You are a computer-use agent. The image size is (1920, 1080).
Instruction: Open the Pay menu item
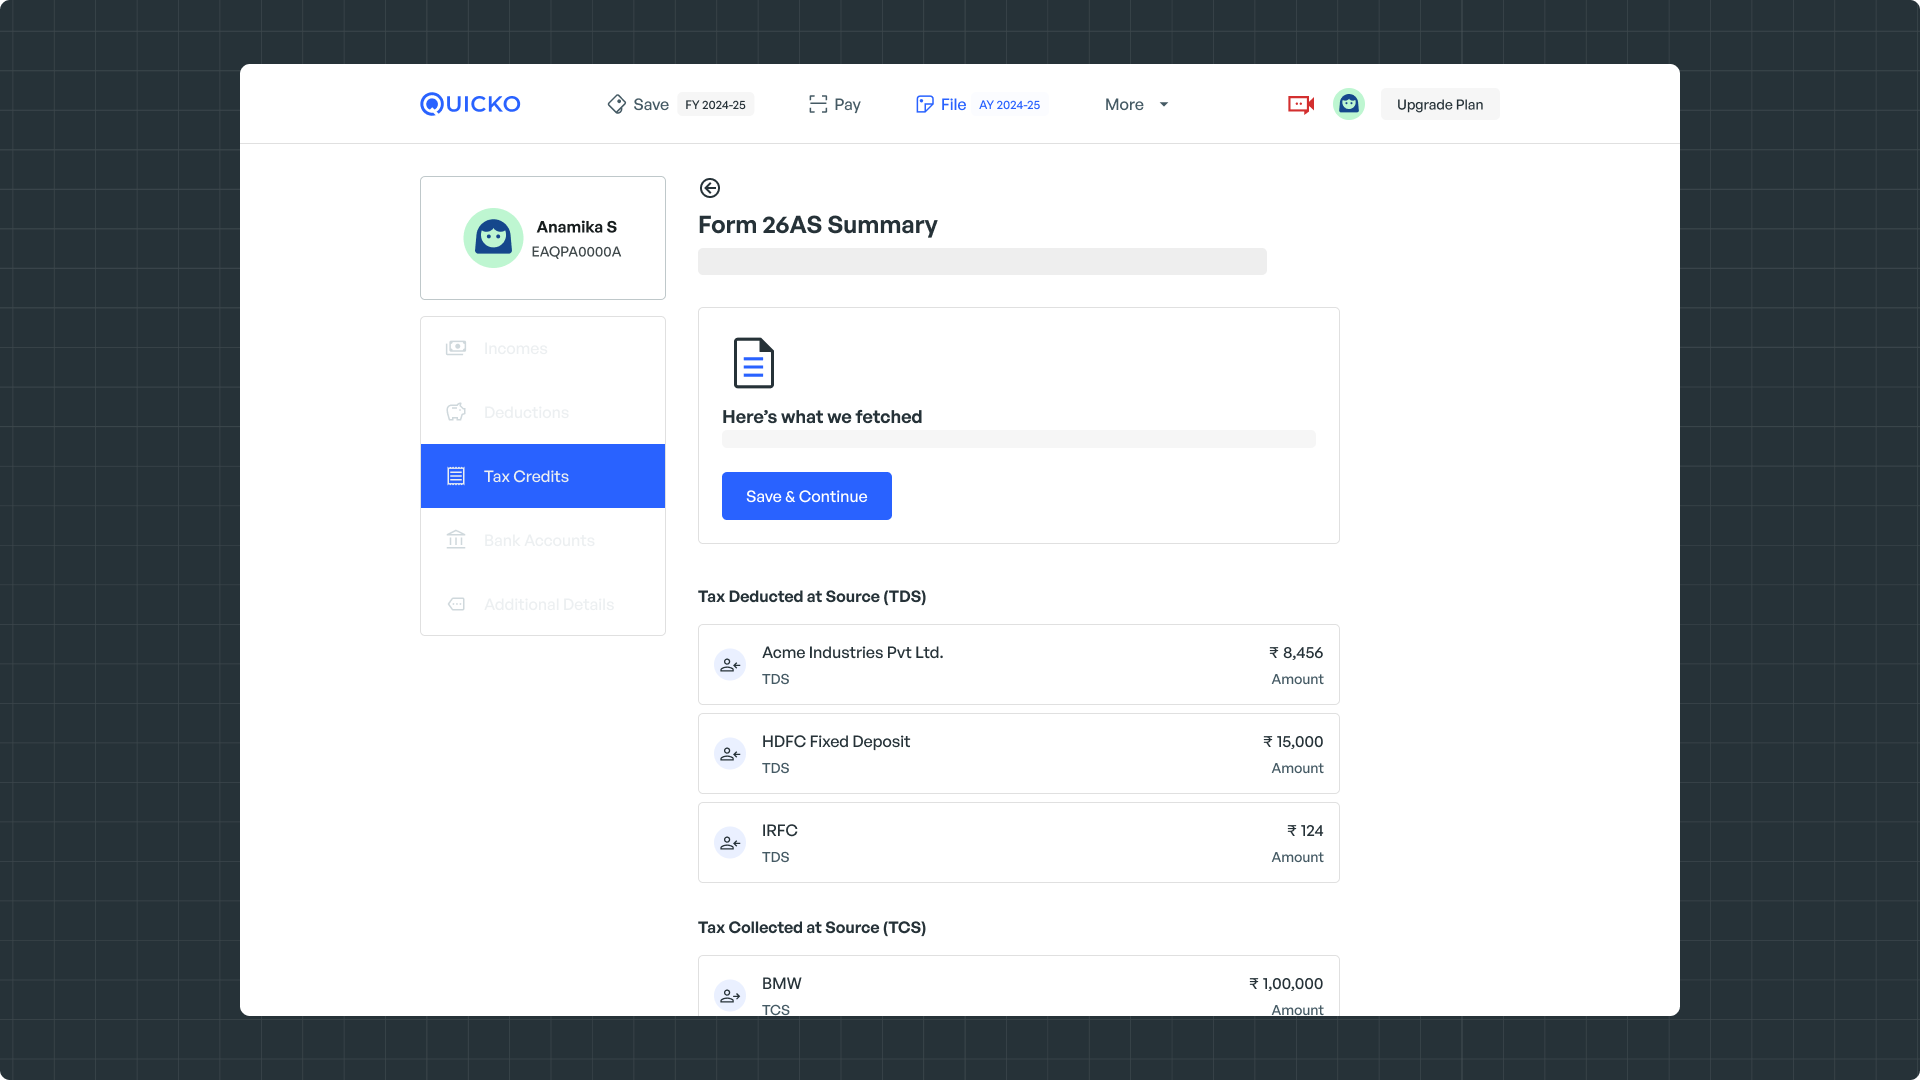point(834,104)
